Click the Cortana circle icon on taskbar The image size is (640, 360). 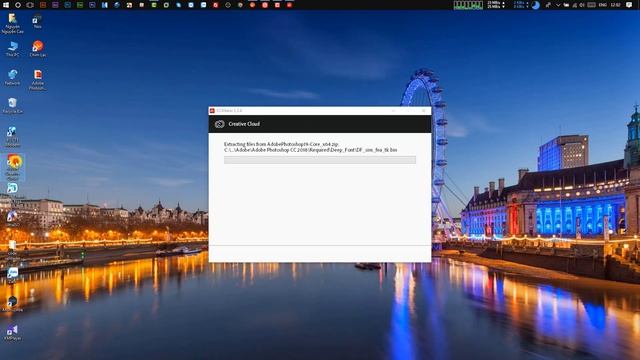[x=18, y=5]
